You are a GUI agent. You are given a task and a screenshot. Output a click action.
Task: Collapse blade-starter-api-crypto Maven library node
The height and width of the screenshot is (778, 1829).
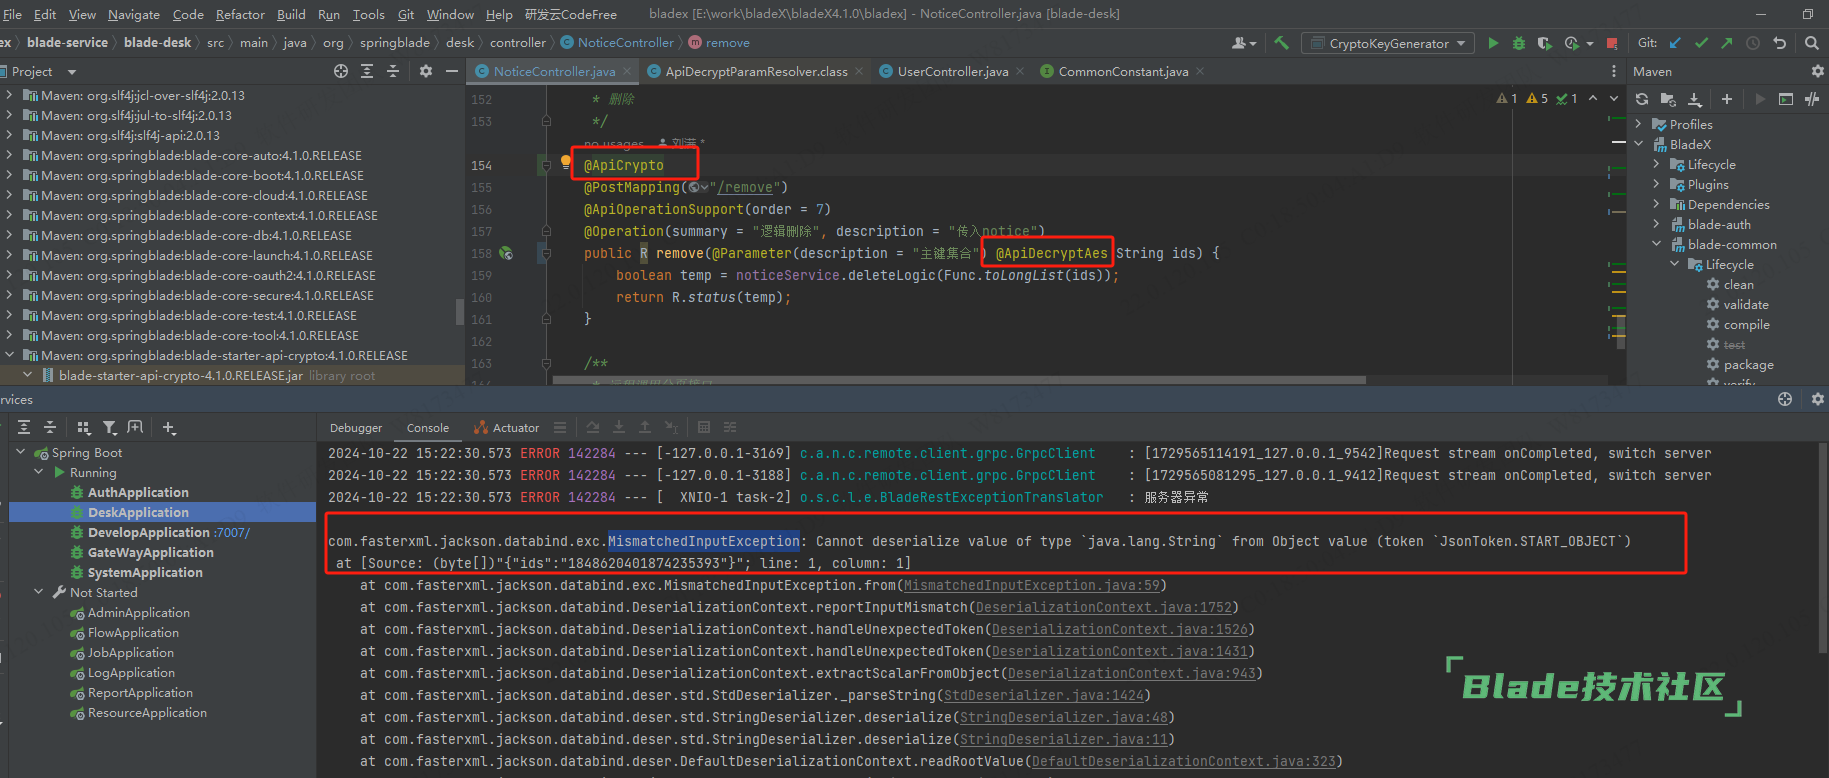(10, 355)
